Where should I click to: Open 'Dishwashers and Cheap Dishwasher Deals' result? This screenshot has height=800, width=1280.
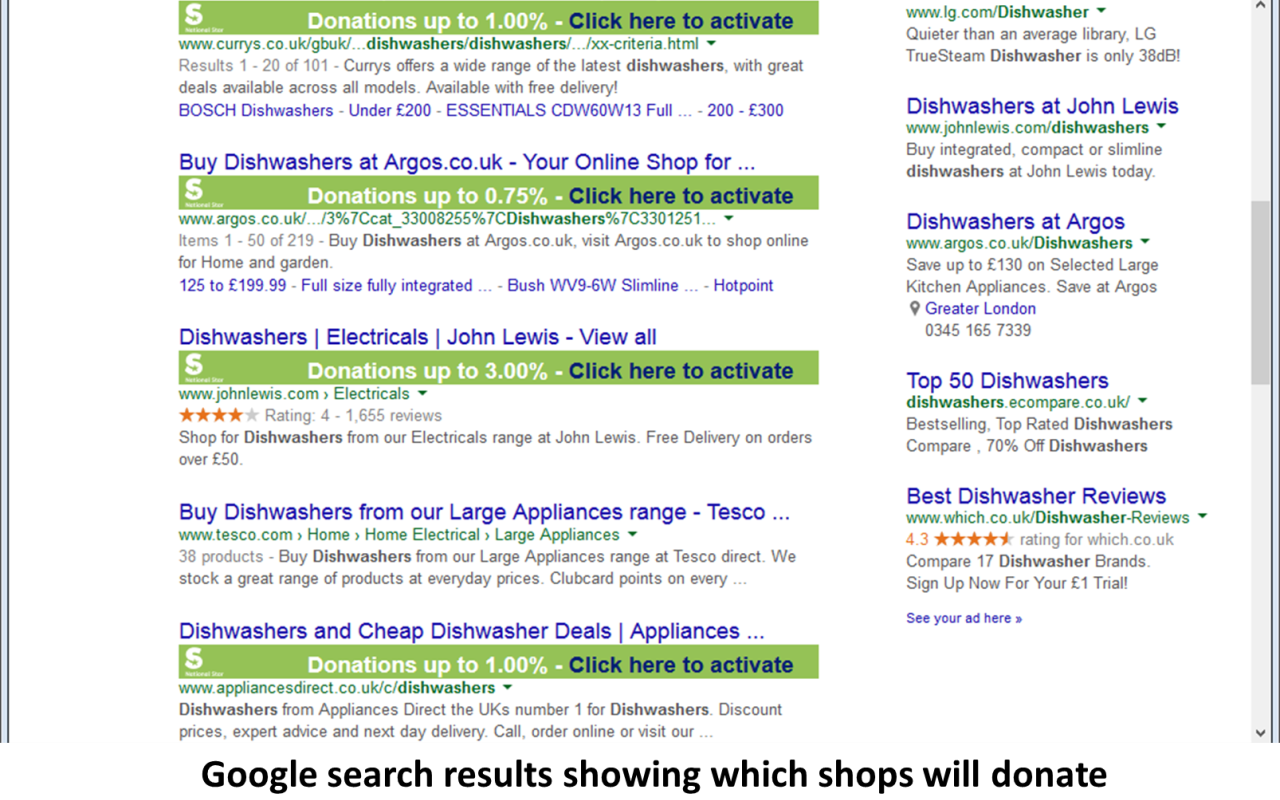pyautogui.click(x=472, y=631)
